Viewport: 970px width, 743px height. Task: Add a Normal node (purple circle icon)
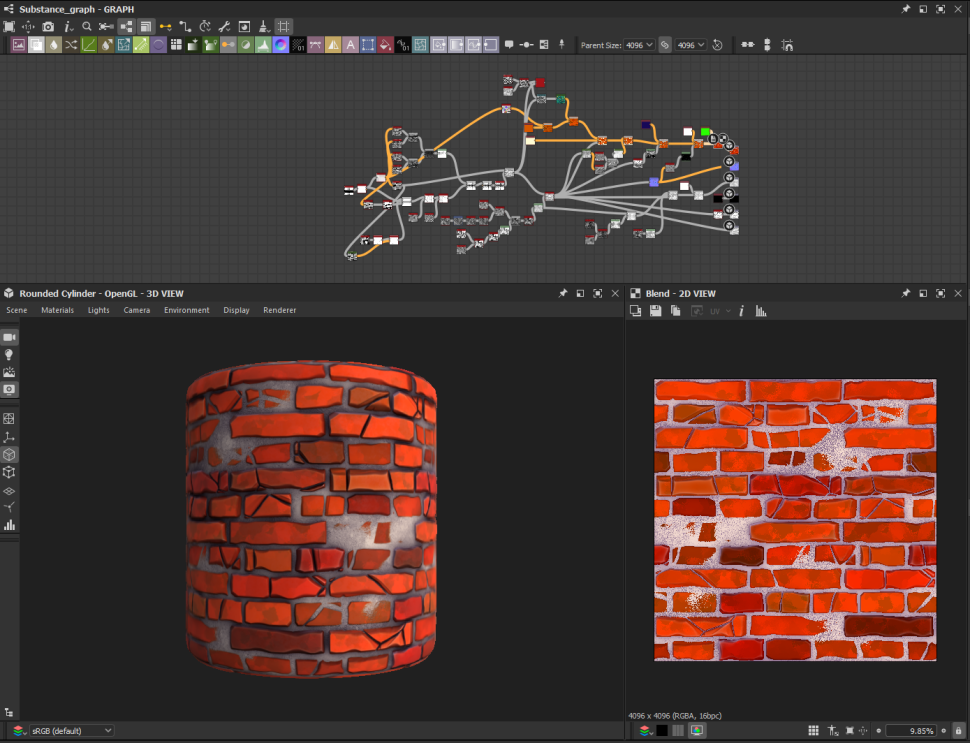pos(158,45)
